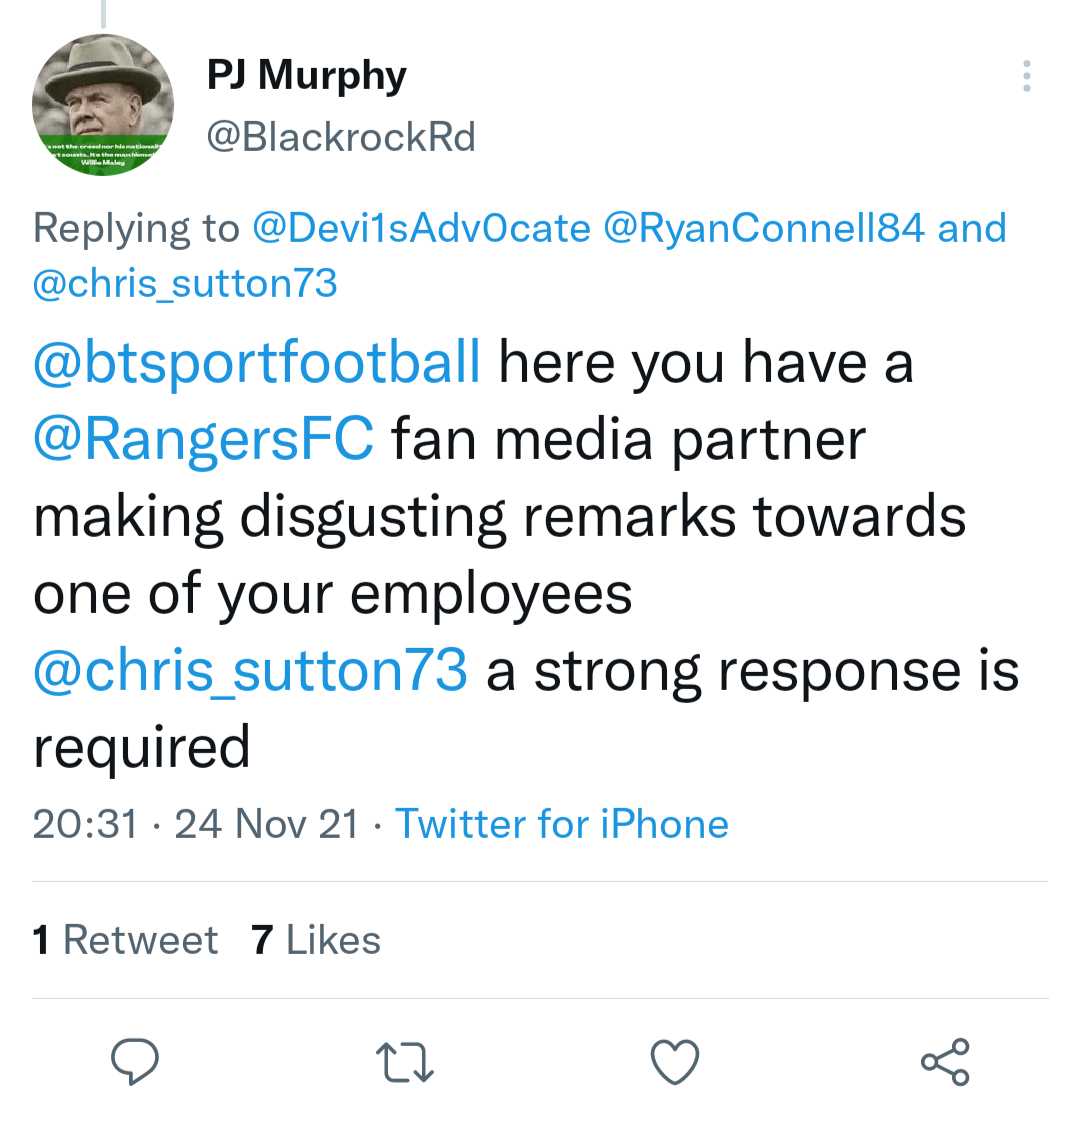Open the PJ Murphy display name
The height and width of the screenshot is (1122, 1080).
click(x=306, y=75)
